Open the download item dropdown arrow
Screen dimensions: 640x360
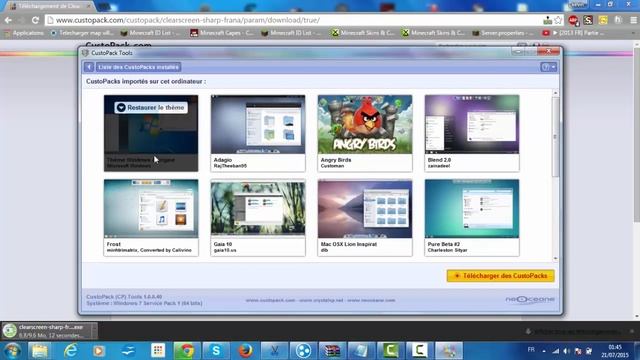(x=94, y=331)
